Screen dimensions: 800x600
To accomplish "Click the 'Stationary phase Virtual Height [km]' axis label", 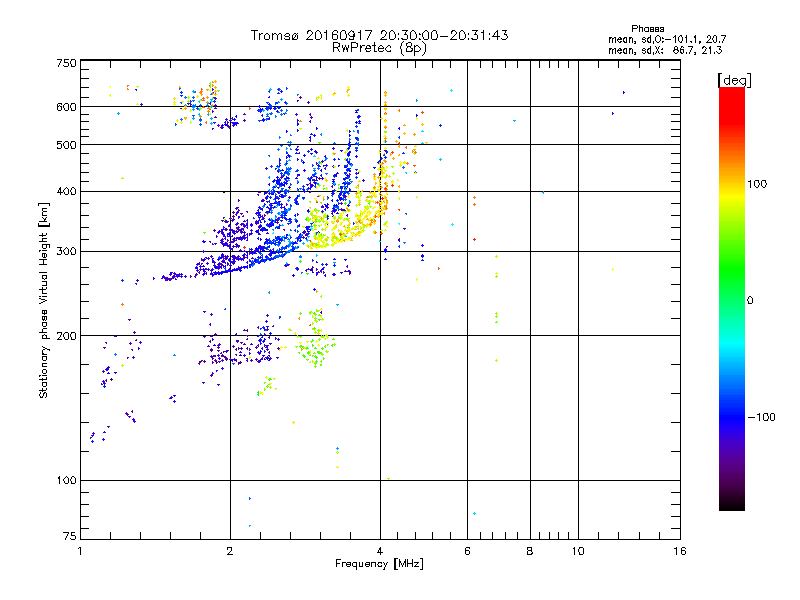I will tap(44, 301).
